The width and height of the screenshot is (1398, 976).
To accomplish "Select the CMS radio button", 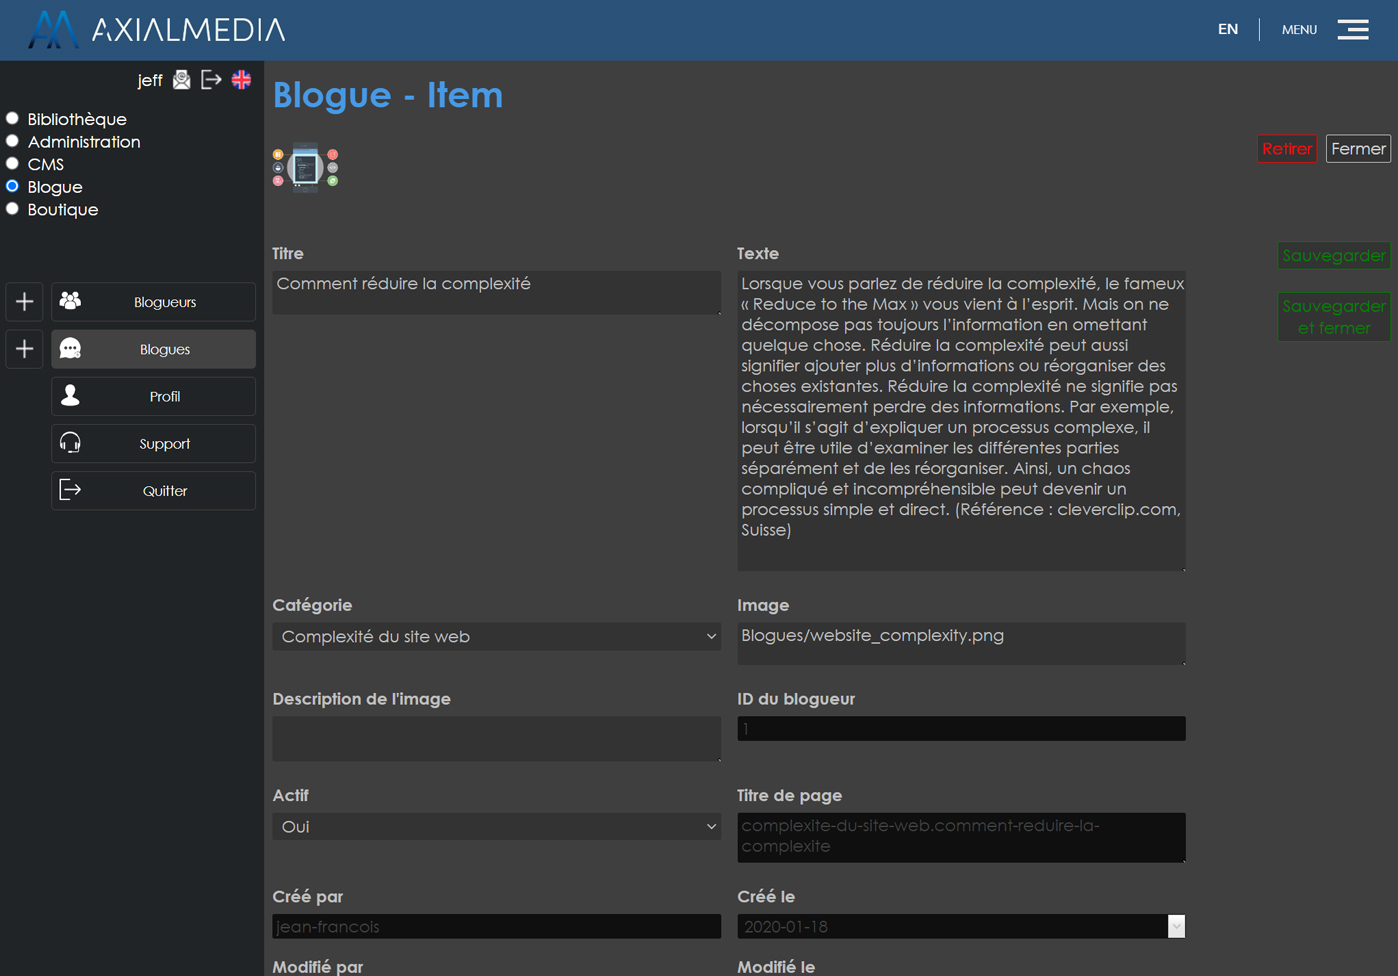I will coord(13,164).
